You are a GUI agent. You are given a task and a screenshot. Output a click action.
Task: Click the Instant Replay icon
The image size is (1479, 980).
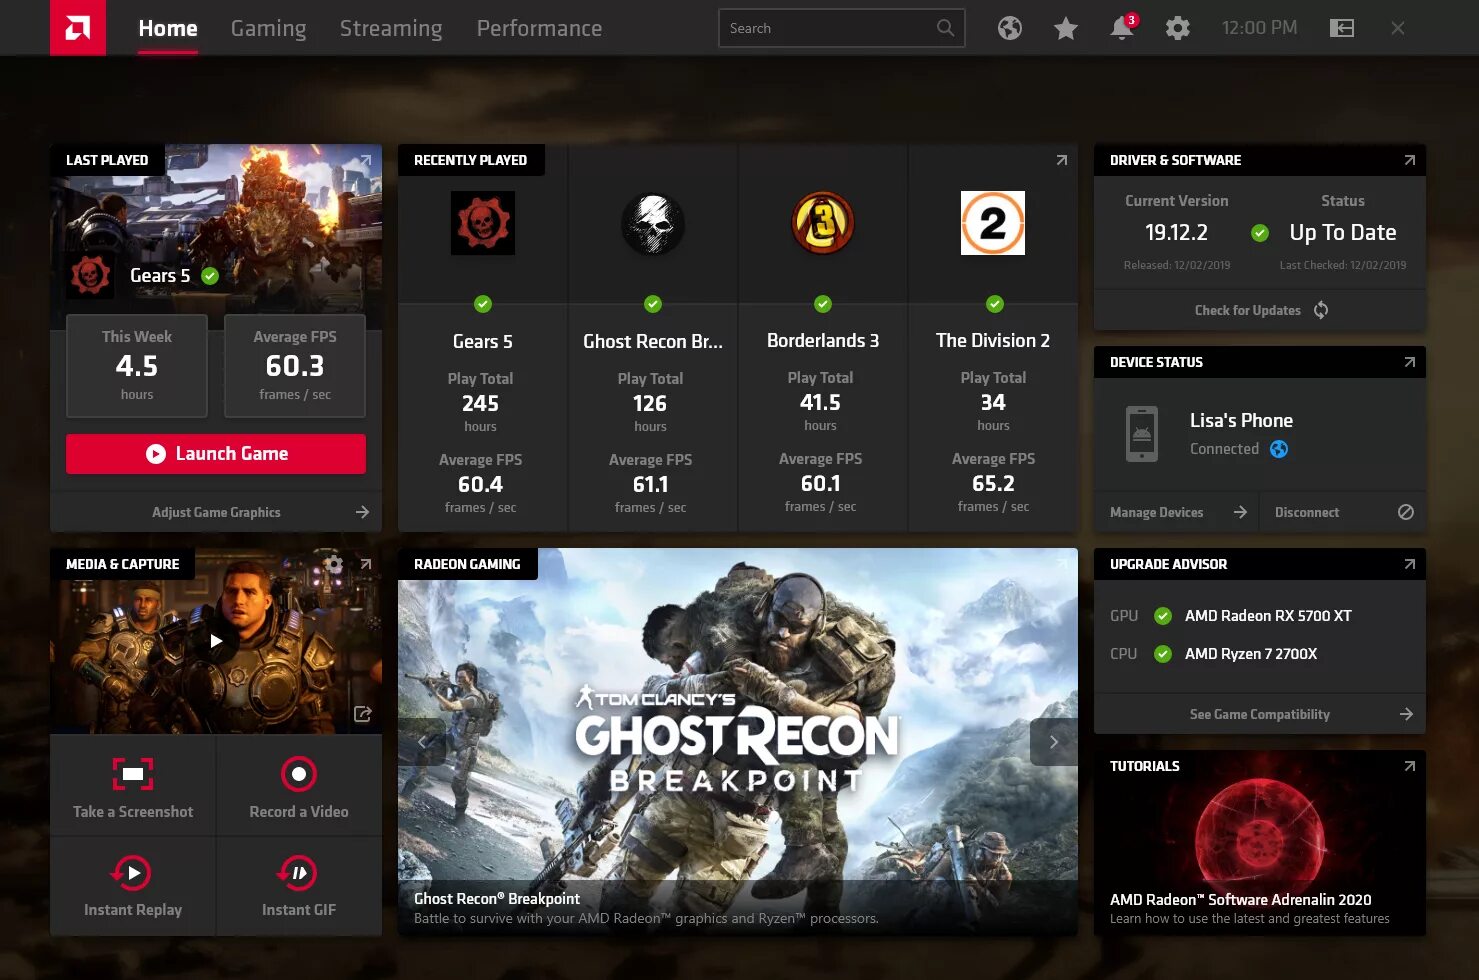click(x=132, y=873)
